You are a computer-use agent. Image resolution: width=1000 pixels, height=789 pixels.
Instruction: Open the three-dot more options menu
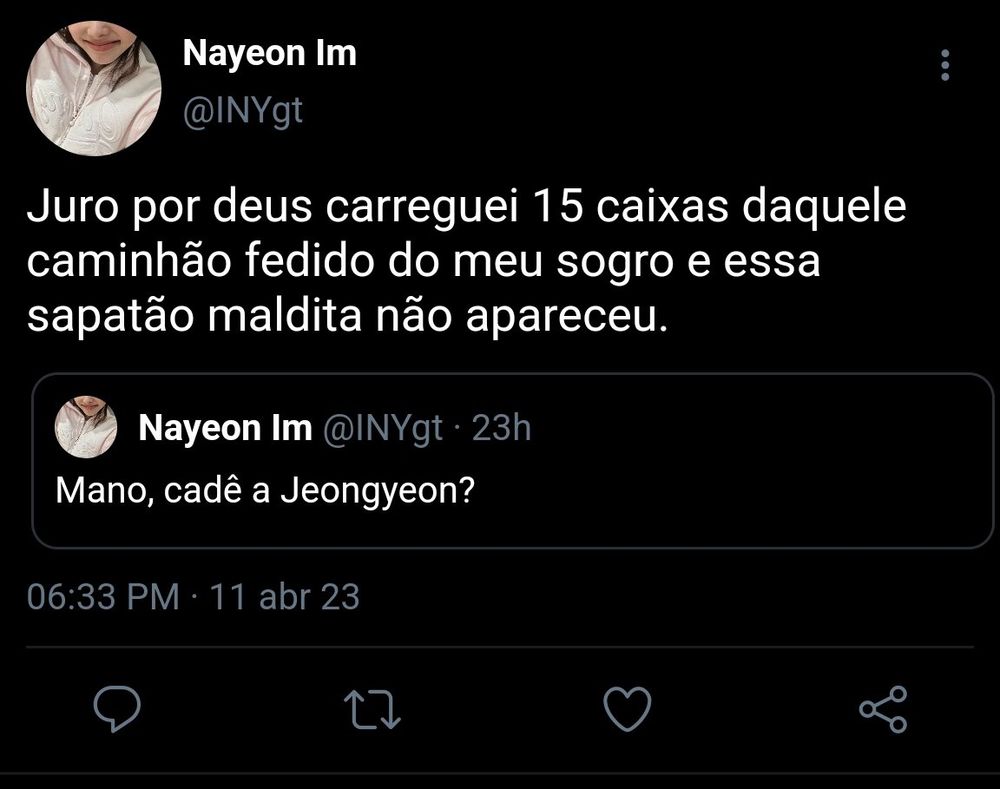tap(945, 66)
